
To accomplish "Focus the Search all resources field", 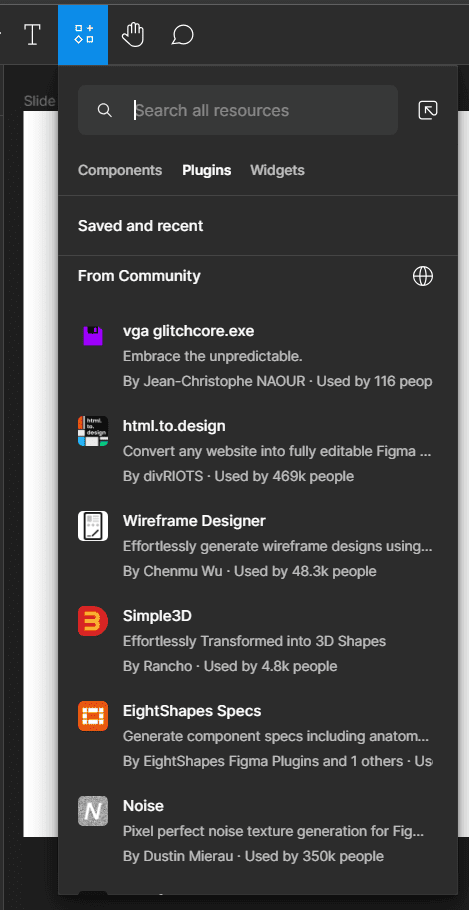I will click(238, 110).
